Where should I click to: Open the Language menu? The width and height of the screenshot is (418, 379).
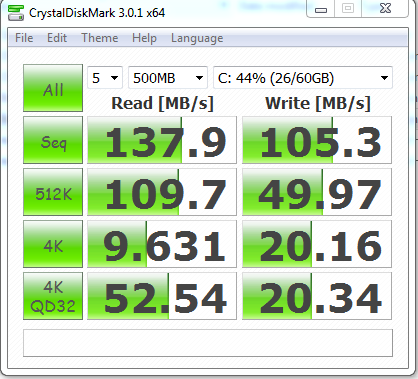tap(197, 38)
